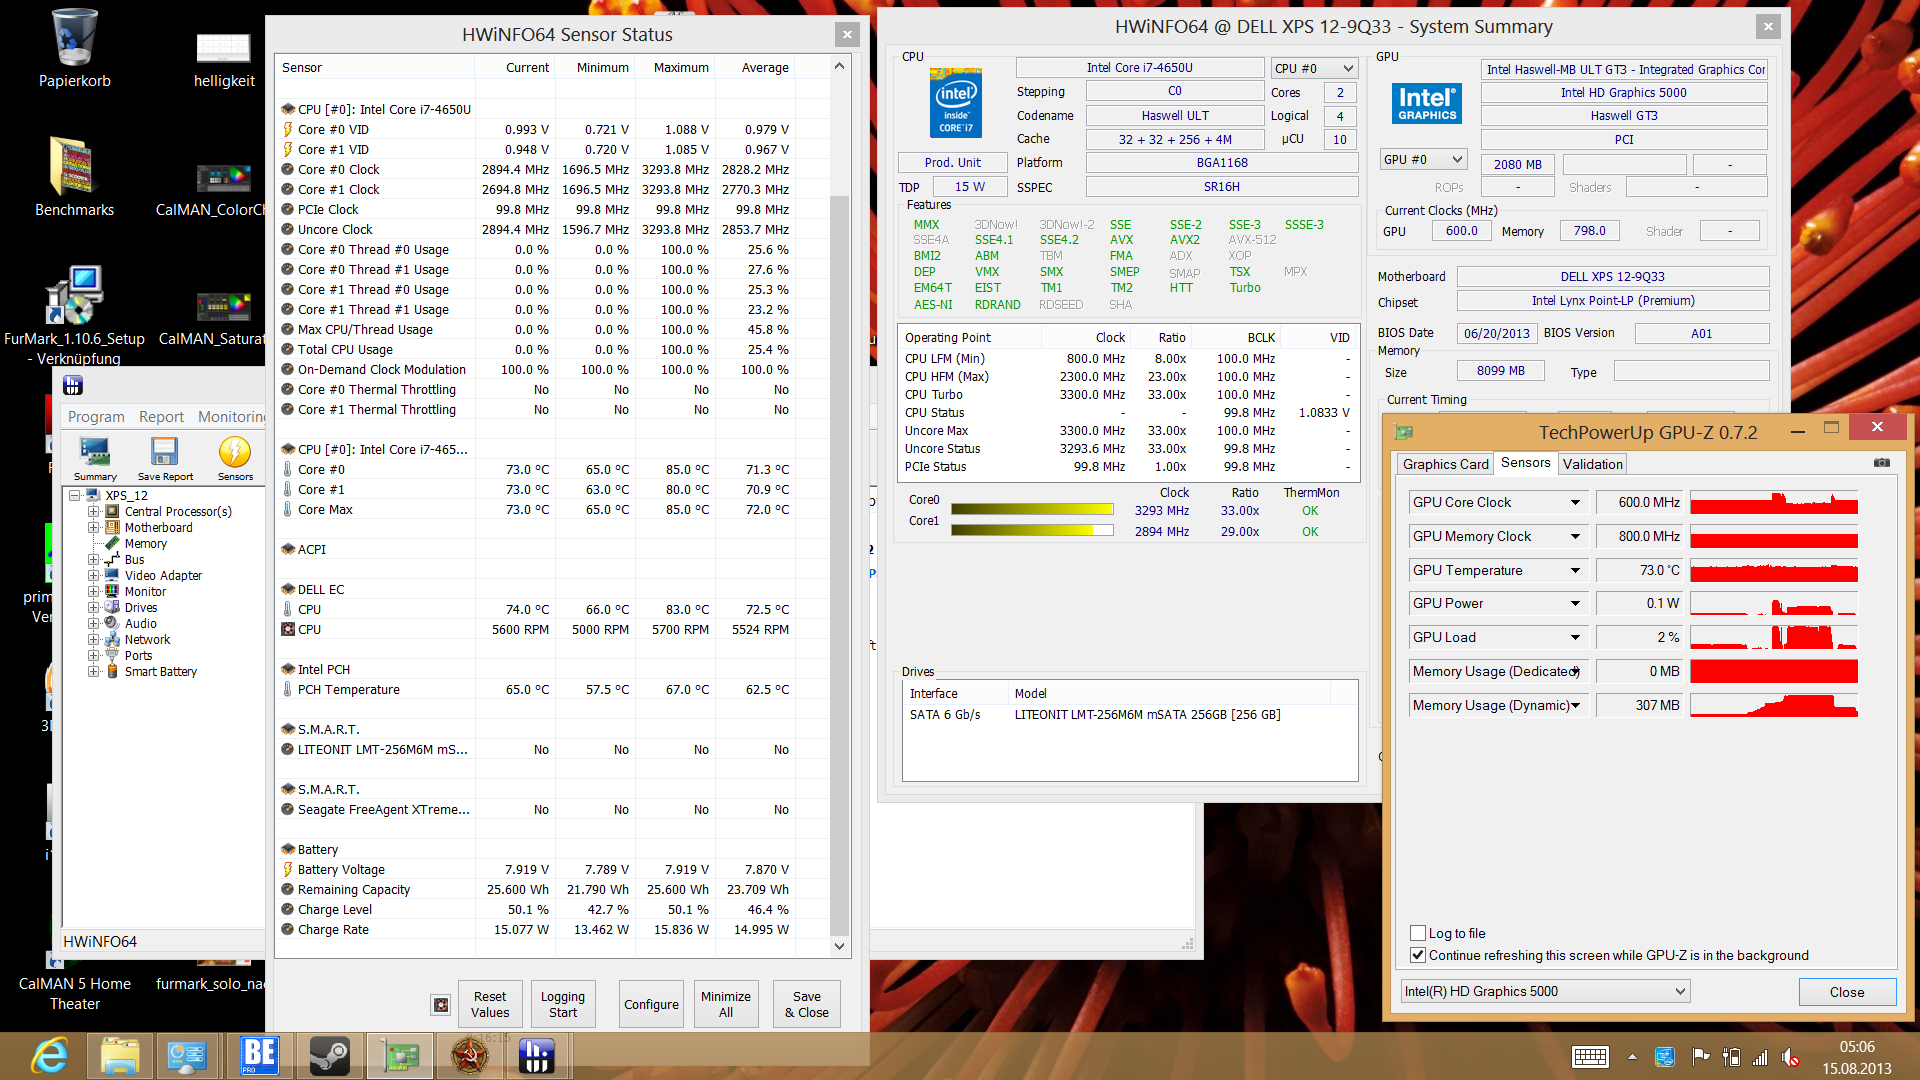
Task: Click small icon left of Reset Values
Action: pyautogui.click(x=441, y=1004)
